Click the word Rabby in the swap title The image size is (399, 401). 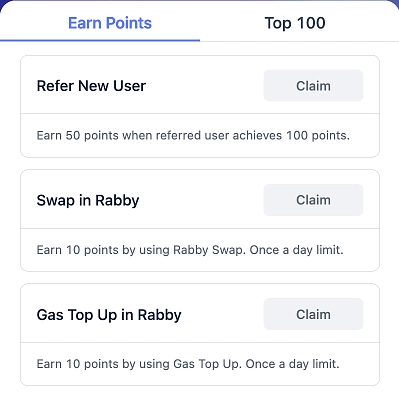click(117, 200)
